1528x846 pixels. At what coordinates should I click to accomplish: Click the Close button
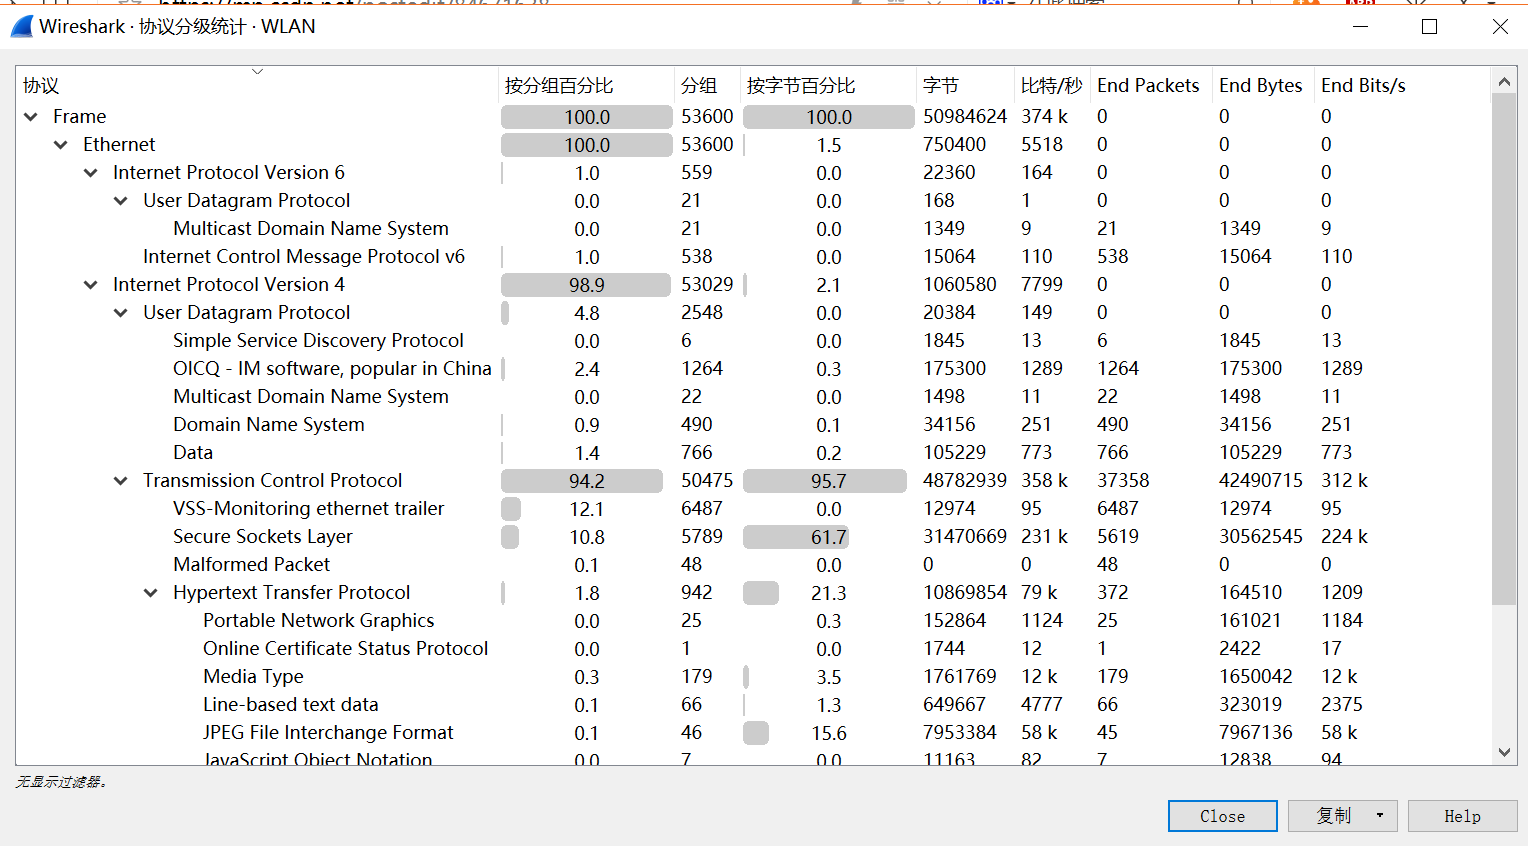(x=1222, y=816)
